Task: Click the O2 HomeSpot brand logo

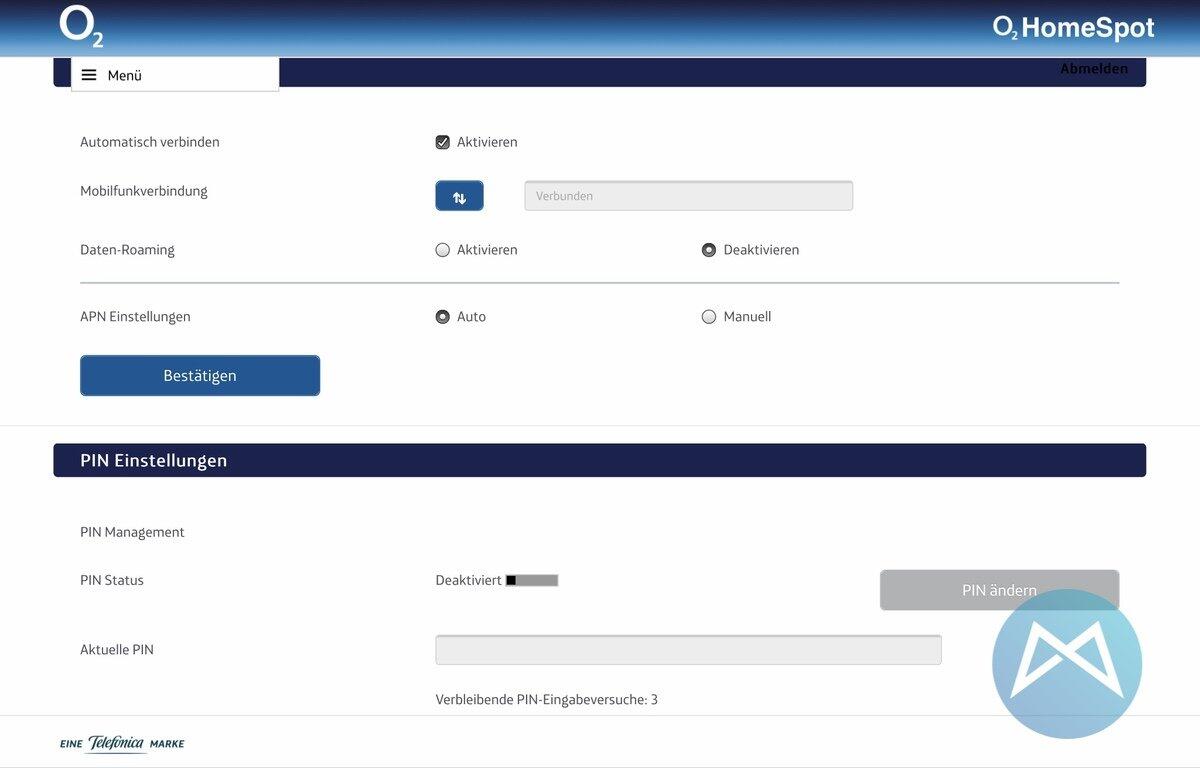Action: [1073, 28]
